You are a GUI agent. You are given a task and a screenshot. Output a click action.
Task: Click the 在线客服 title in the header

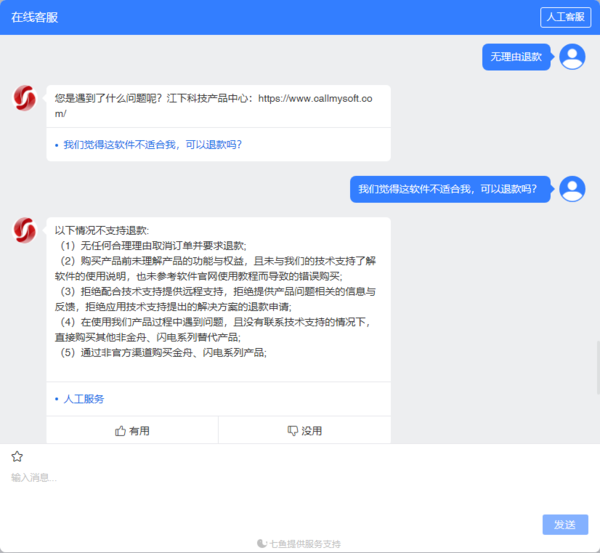(37, 17)
